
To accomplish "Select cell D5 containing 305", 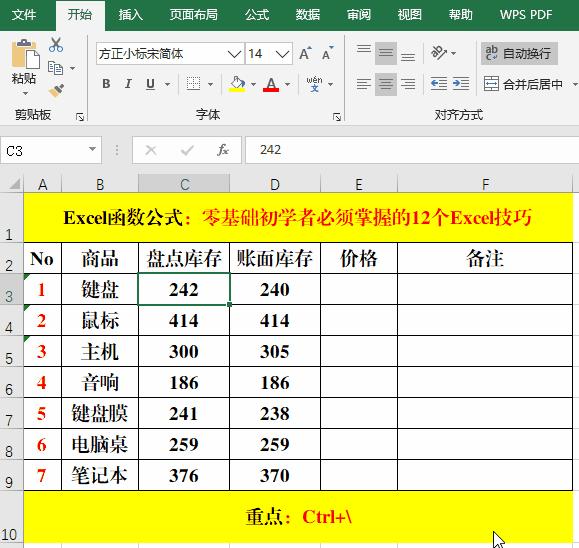I will pos(275,351).
